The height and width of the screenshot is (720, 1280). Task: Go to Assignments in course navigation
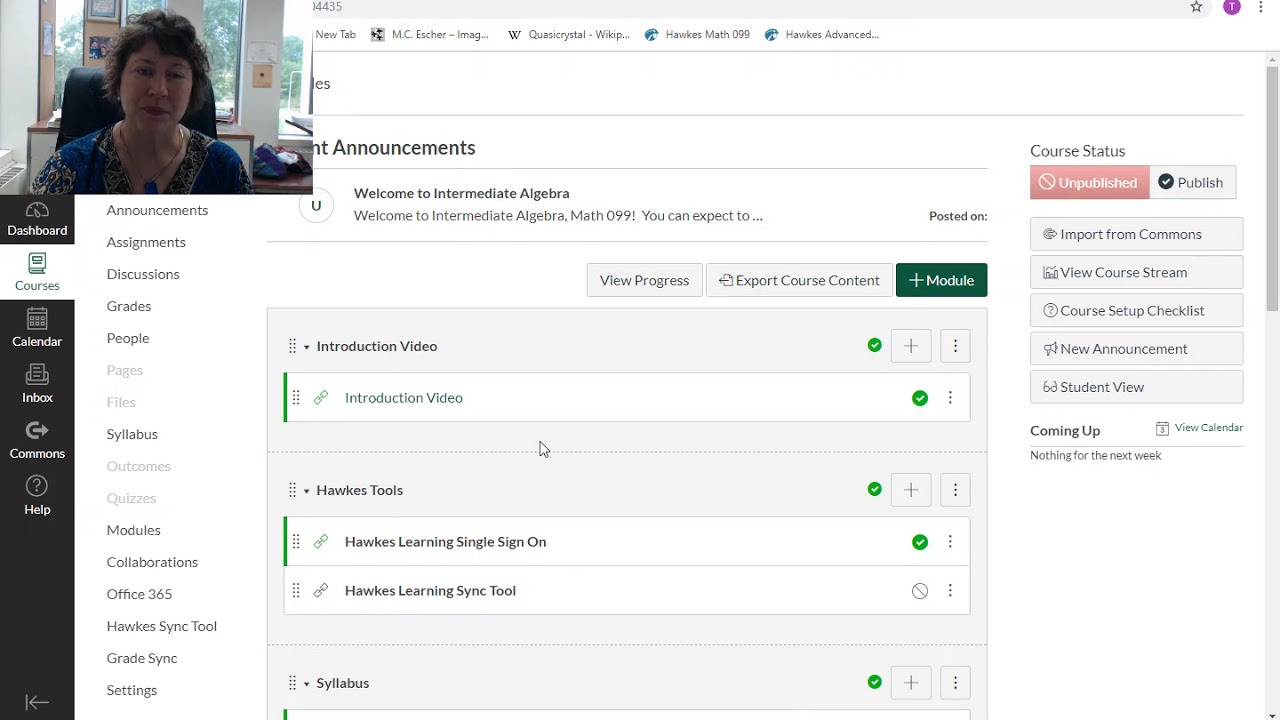146,242
